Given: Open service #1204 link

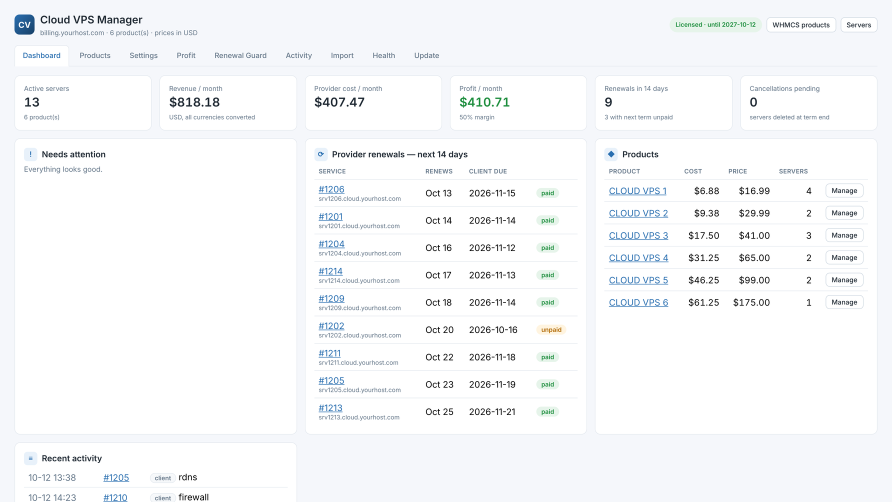Looking at the screenshot, I should [x=331, y=244].
